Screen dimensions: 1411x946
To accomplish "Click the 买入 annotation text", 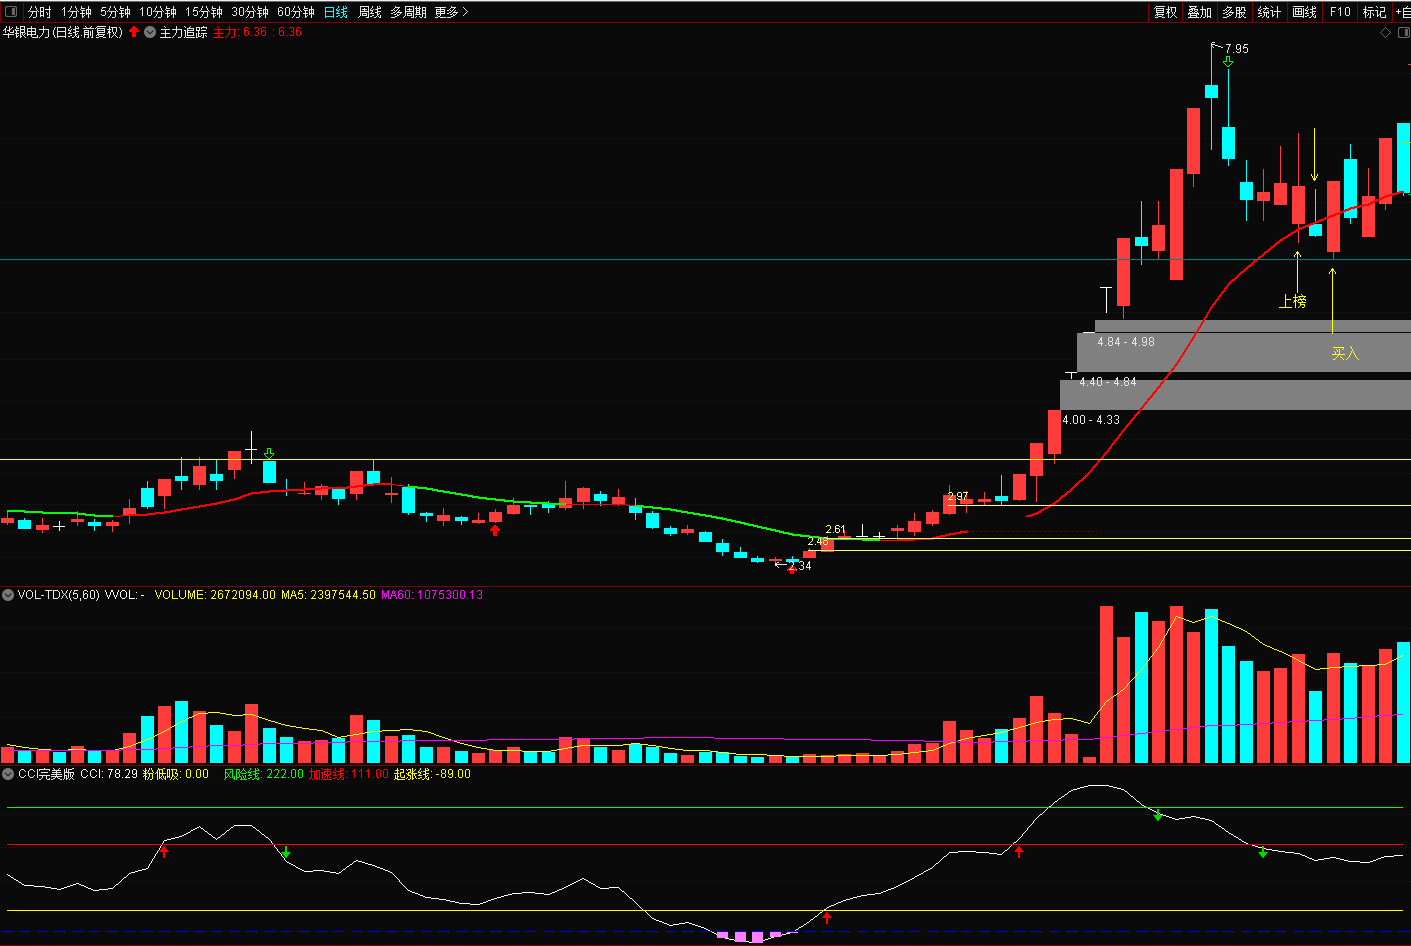I will point(1345,353).
